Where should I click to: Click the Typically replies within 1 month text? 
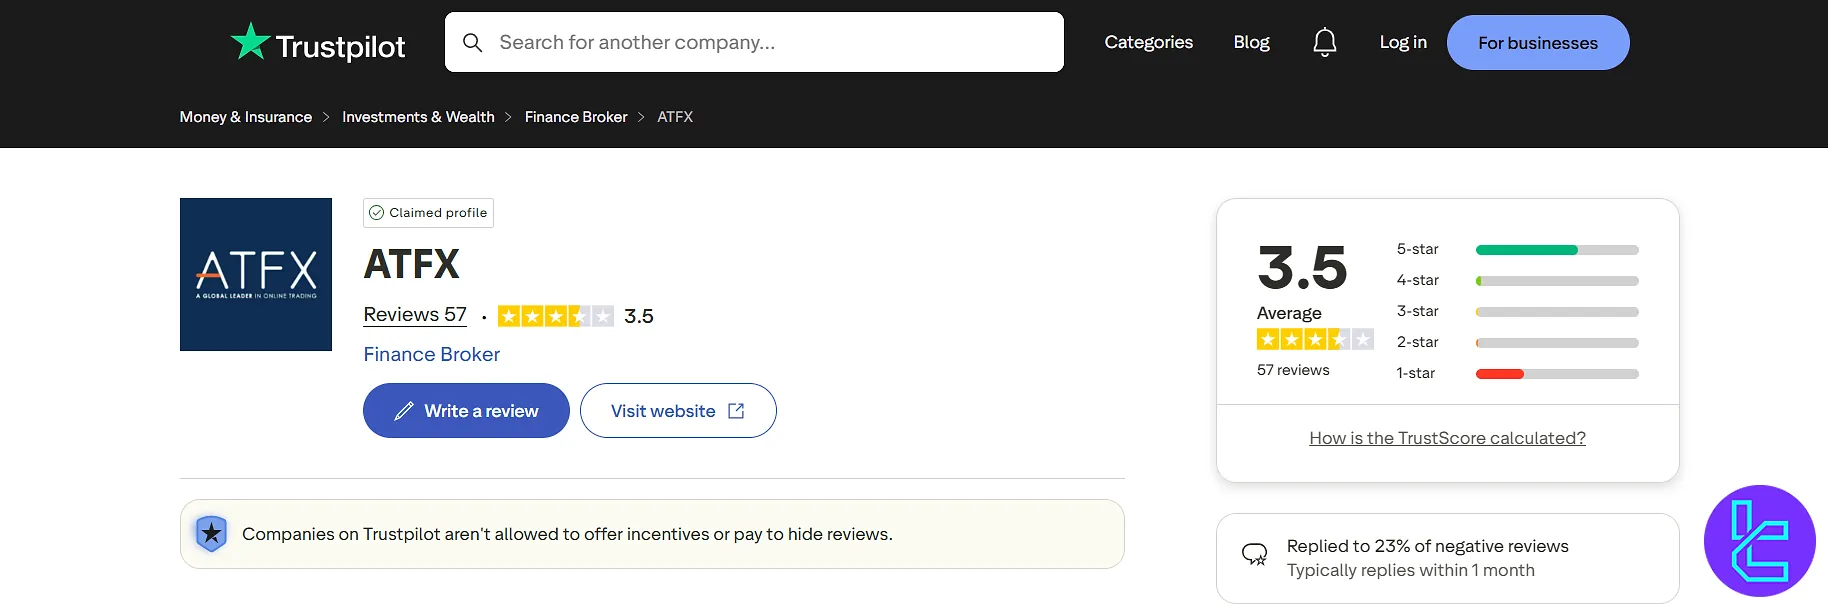tap(1410, 570)
